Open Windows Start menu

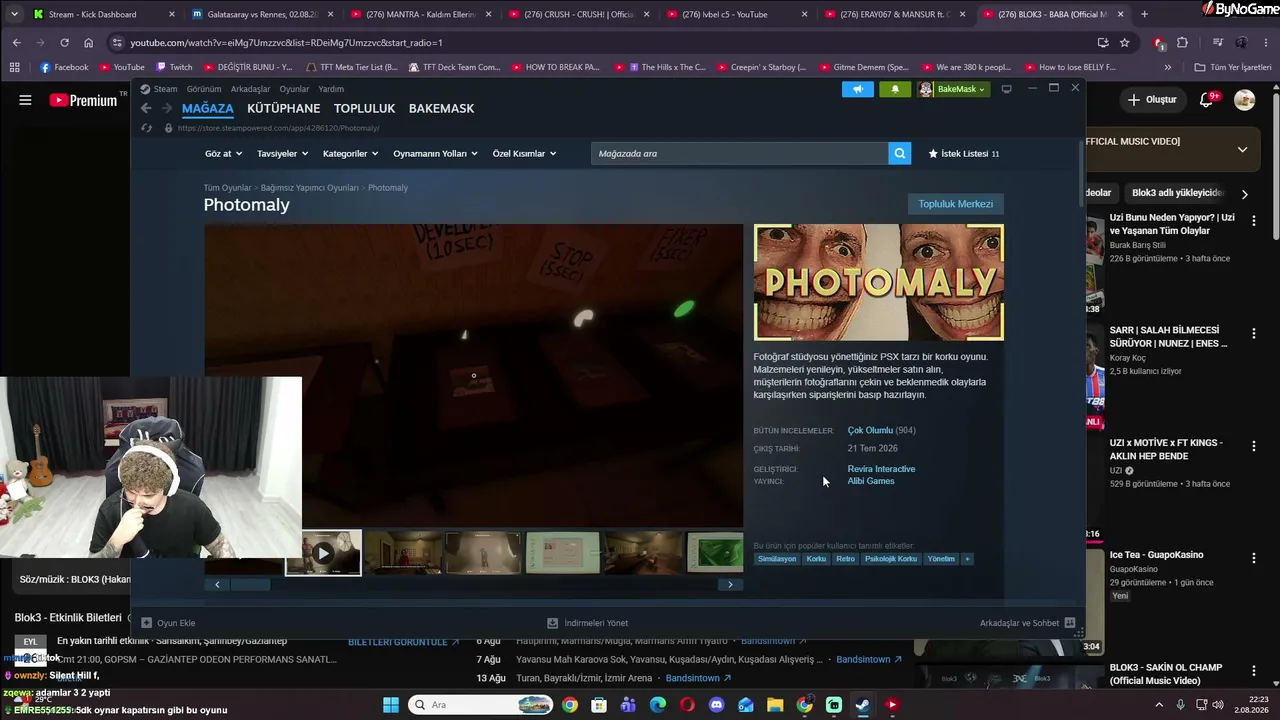click(x=391, y=705)
